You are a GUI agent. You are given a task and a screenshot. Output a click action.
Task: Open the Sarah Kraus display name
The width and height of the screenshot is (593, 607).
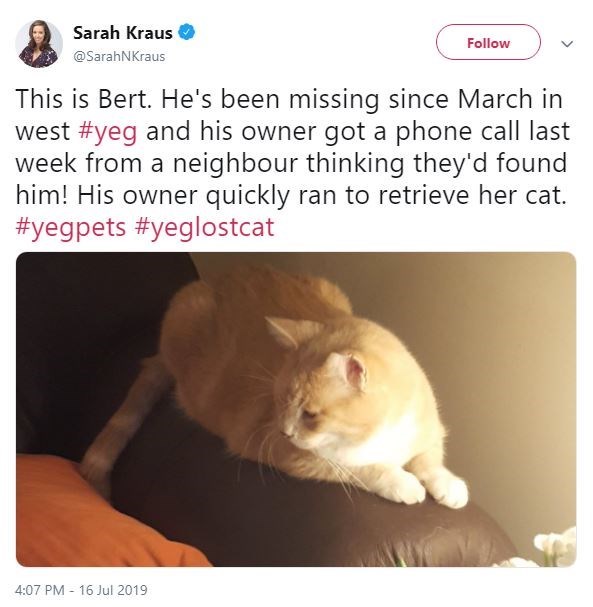[x=123, y=33]
